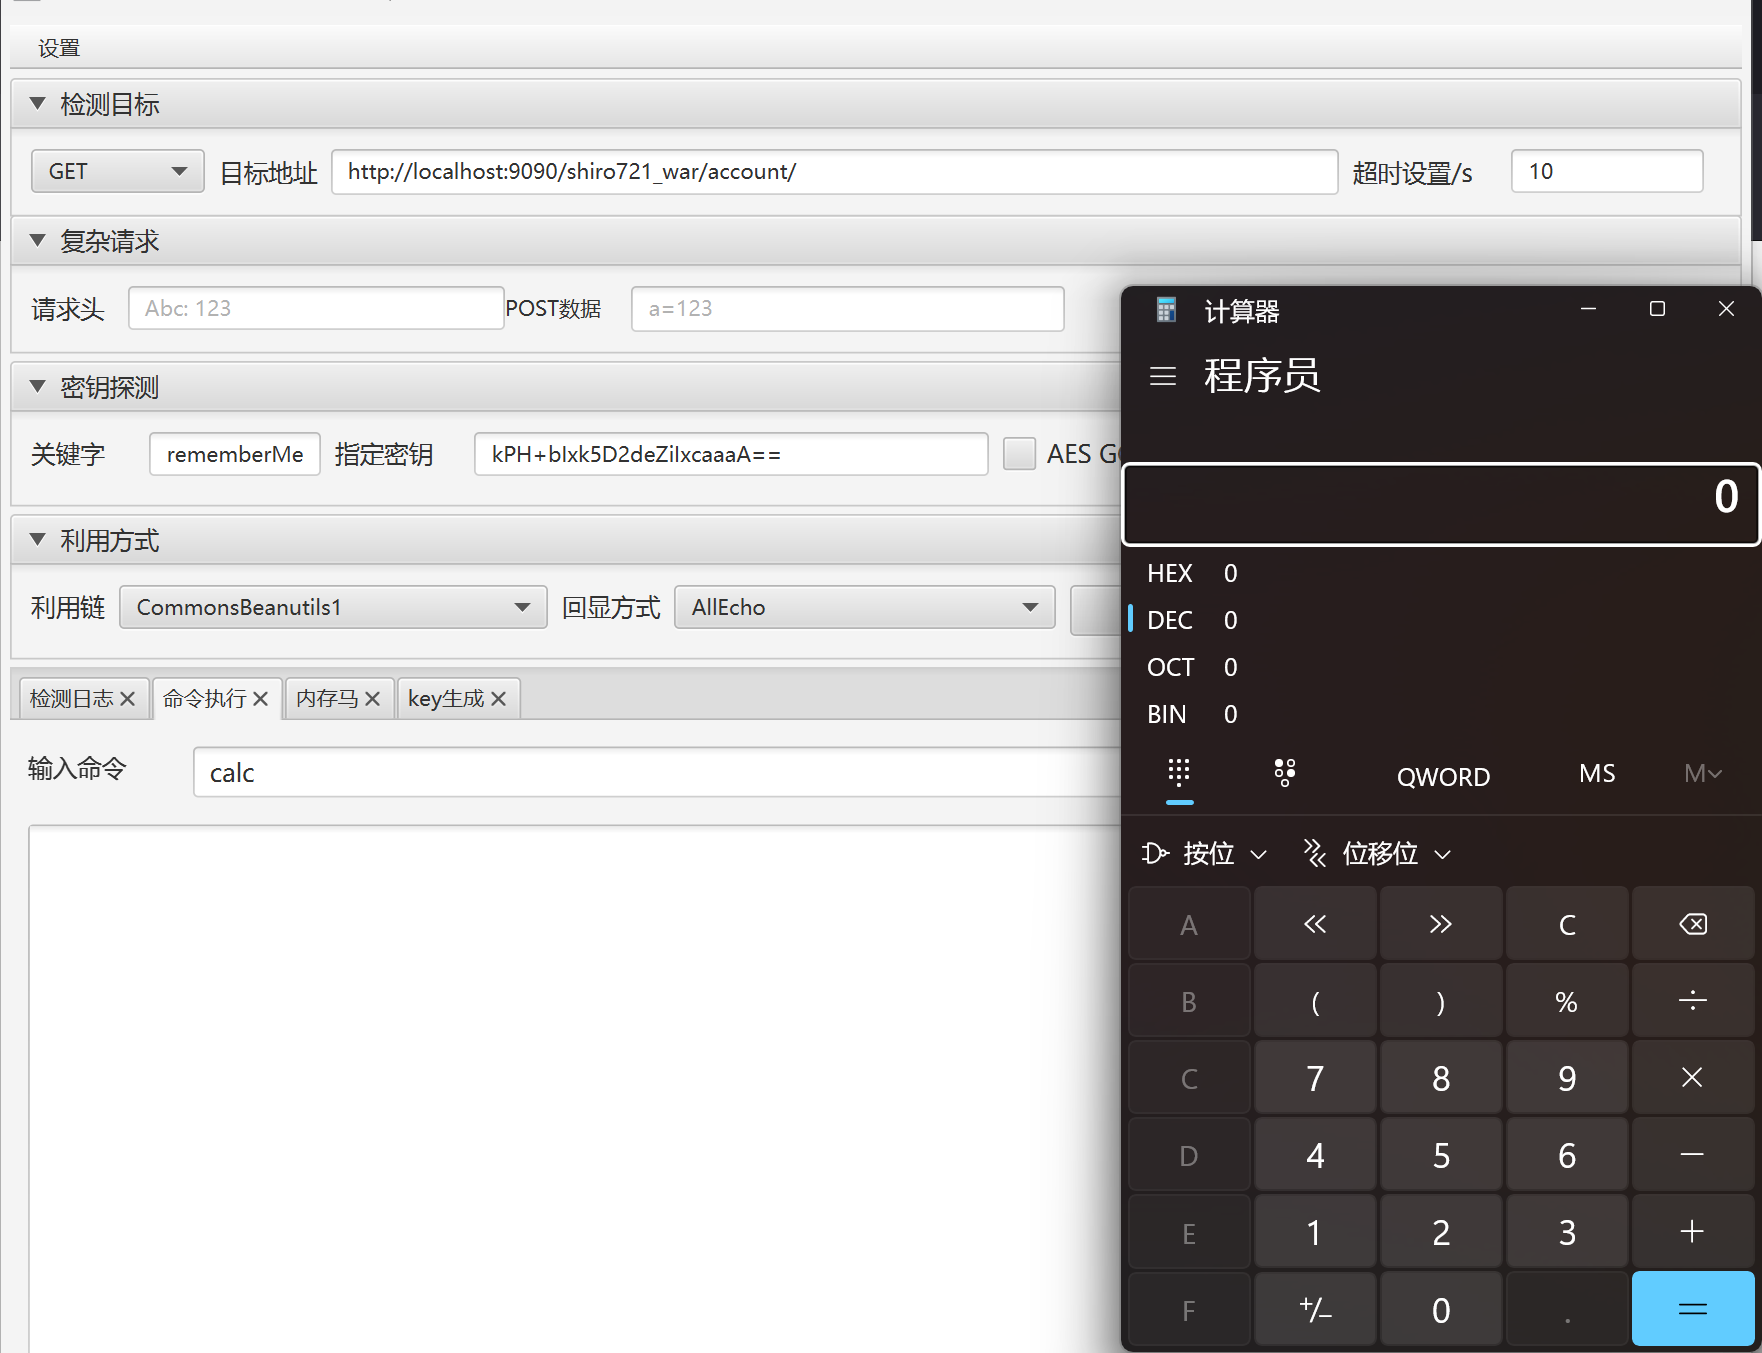Collapse the 利用方式 section
1762x1353 pixels.
[38, 540]
